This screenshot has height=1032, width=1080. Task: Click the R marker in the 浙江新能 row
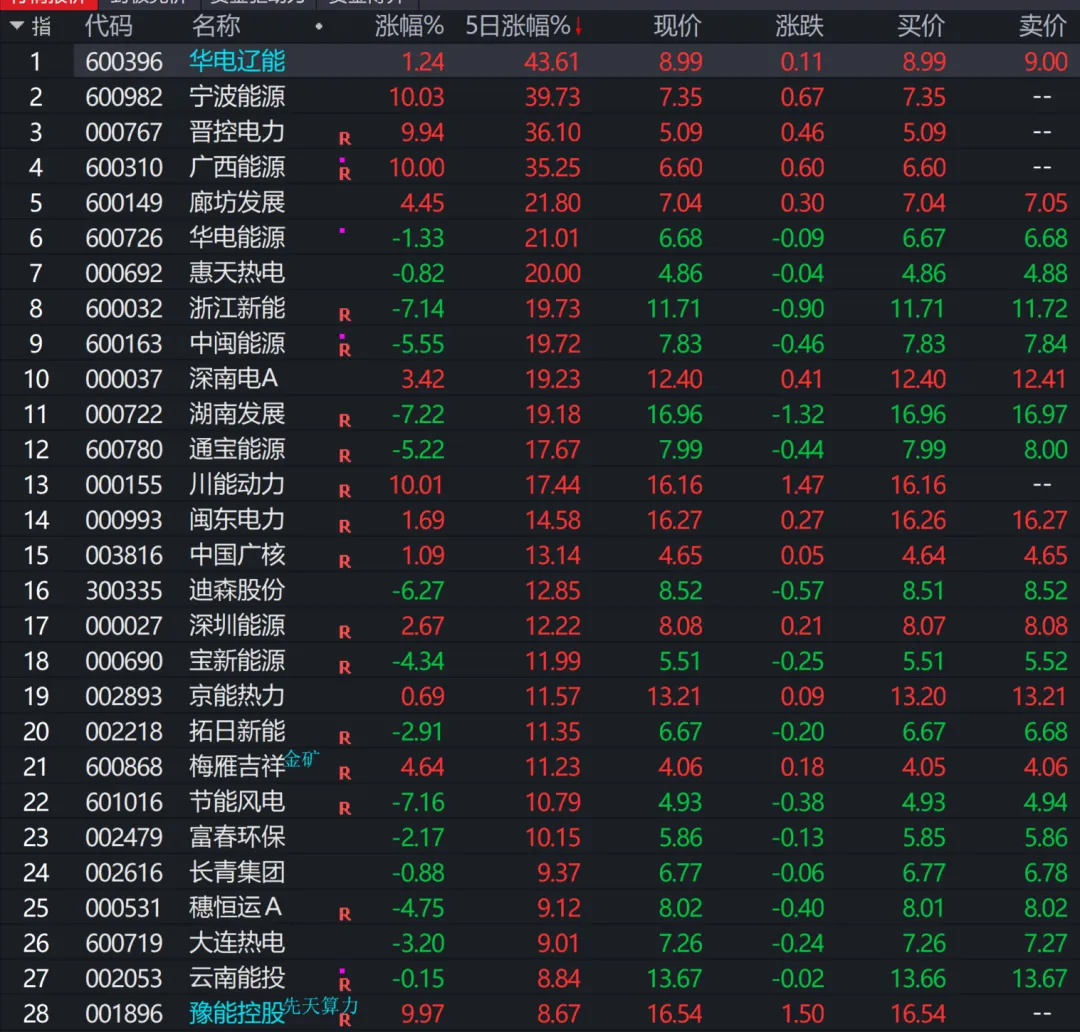pyautogui.click(x=345, y=315)
